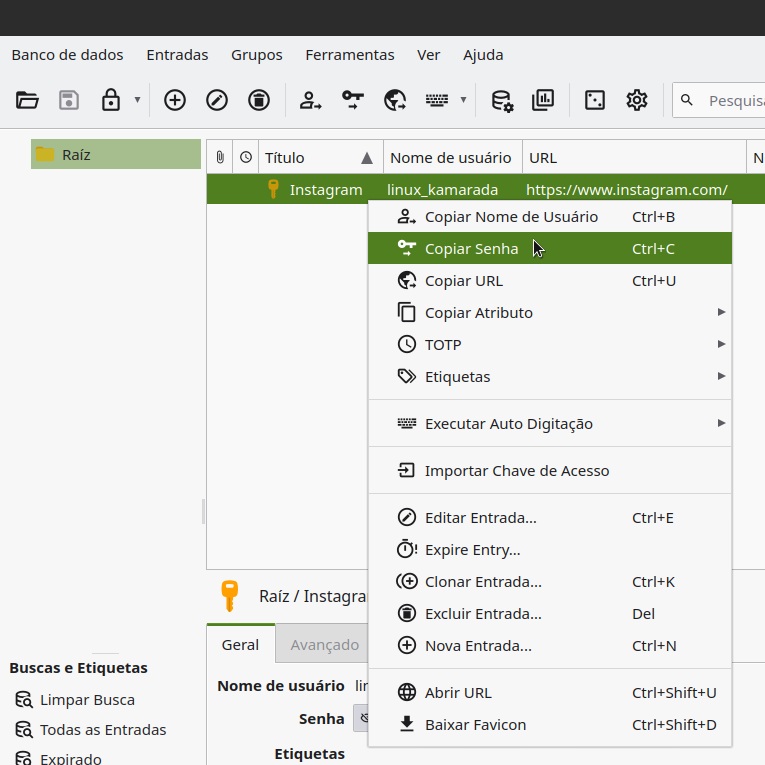Expand Copiar Atributo submenu
The width and height of the screenshot is (765, 765).
[x=550, y=313]
